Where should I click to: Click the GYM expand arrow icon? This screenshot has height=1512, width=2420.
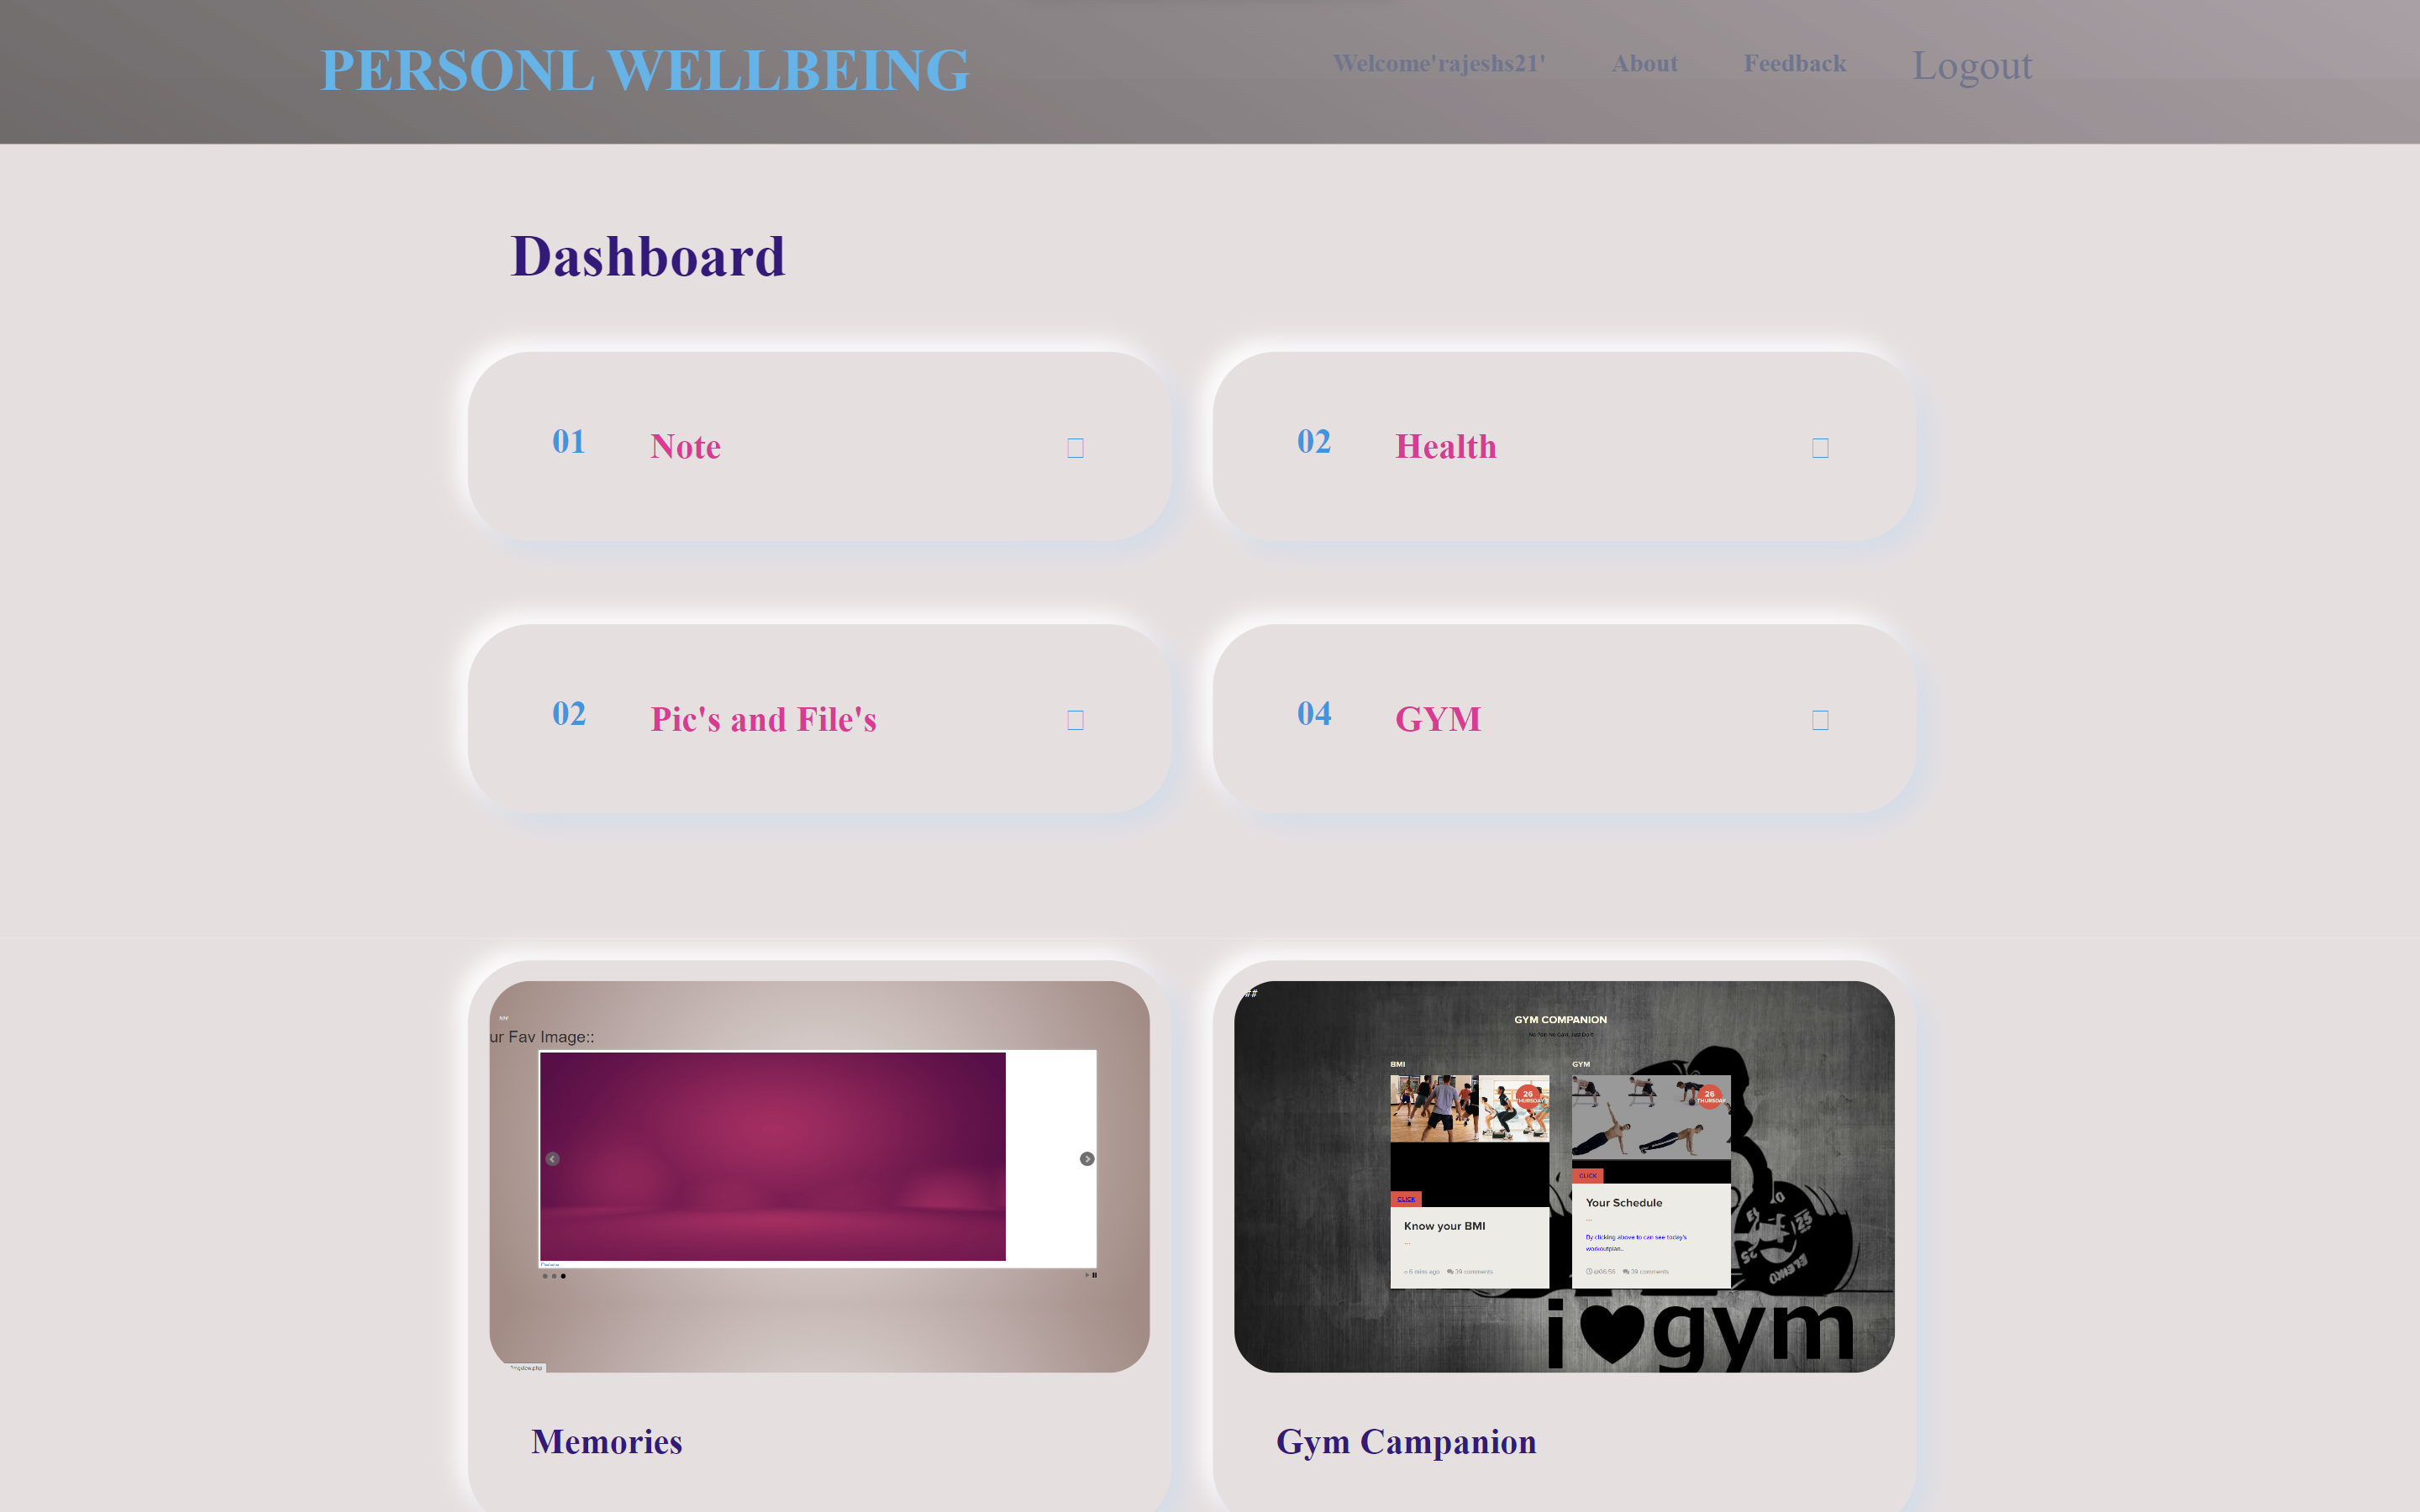[1821, 719]
